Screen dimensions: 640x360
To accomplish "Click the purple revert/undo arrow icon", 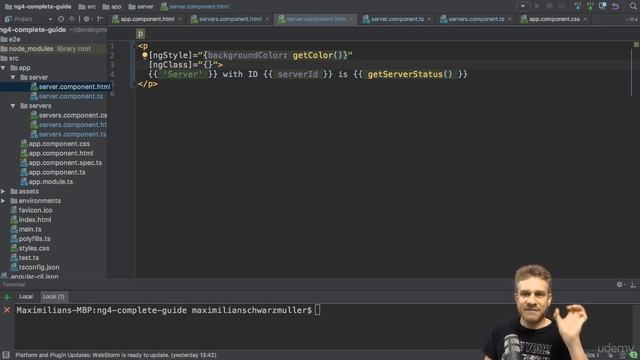I will click(615, 6).
